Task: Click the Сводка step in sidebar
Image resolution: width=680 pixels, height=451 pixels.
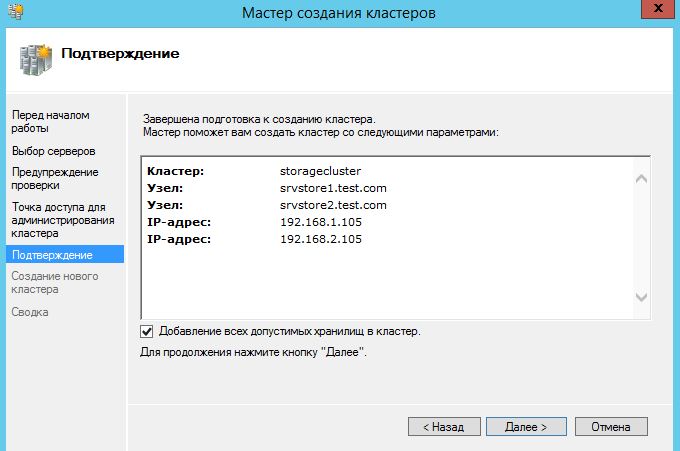Action: tap(30, 312)
